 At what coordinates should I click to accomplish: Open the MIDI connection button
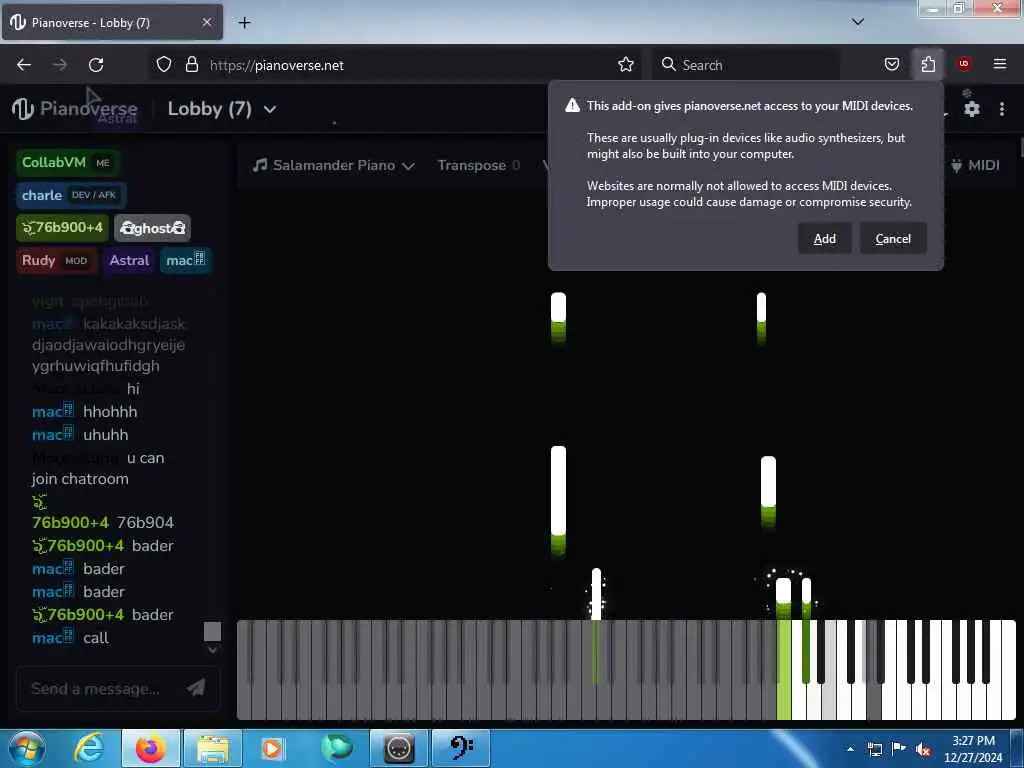pos(976,165)
